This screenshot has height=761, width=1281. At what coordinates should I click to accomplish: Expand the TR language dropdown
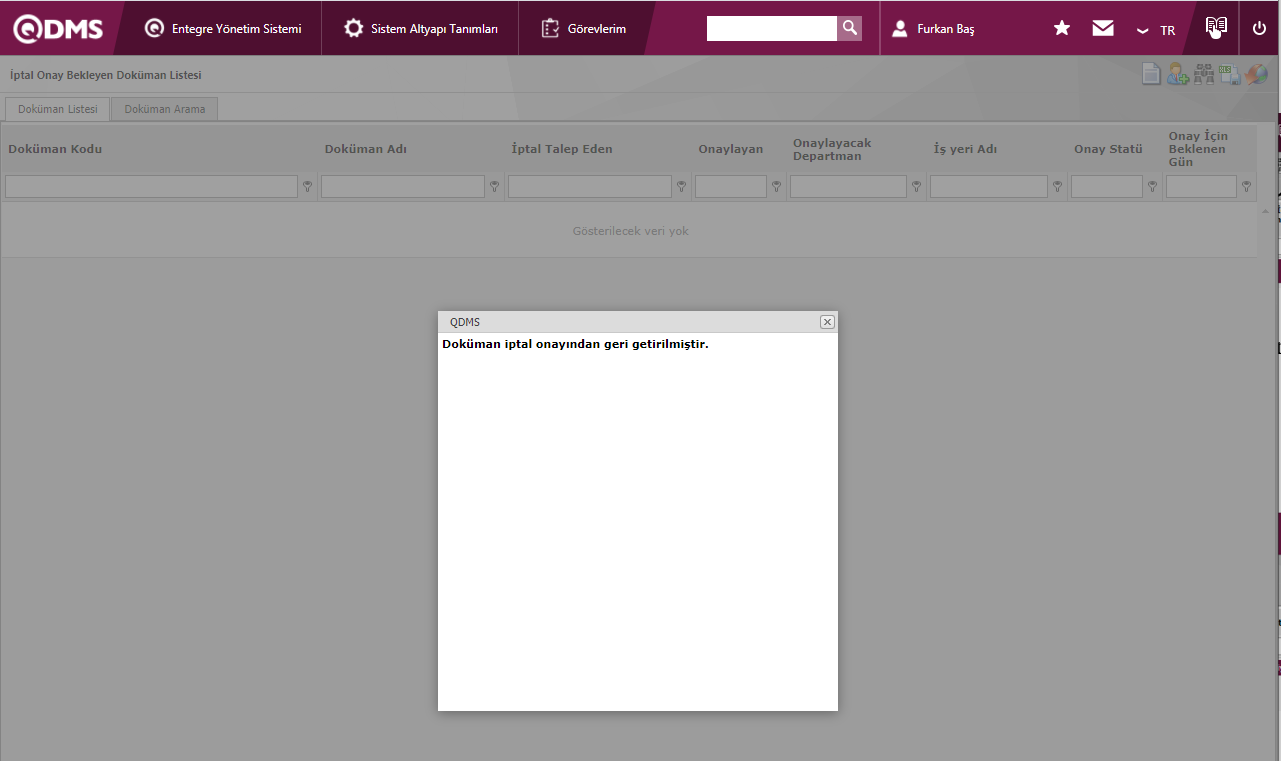point(1156,30)
